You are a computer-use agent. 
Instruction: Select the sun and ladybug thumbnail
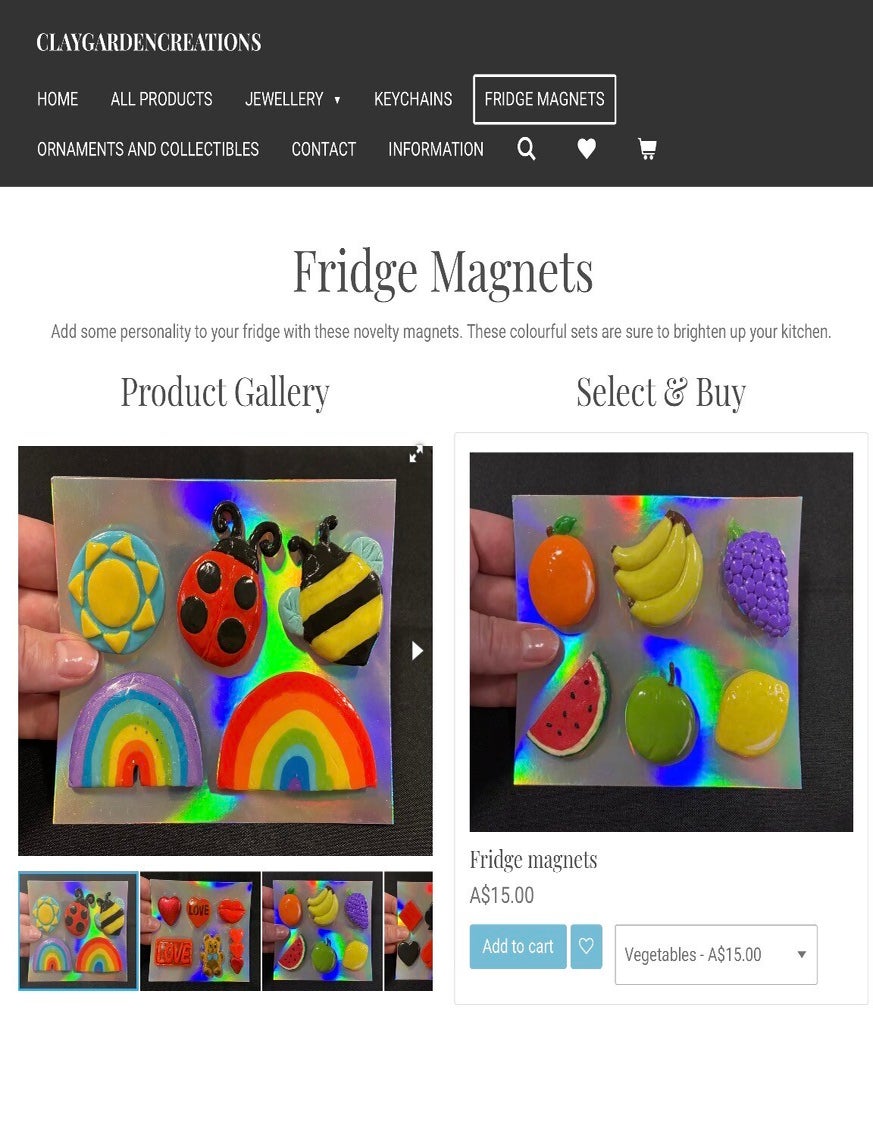78,931
